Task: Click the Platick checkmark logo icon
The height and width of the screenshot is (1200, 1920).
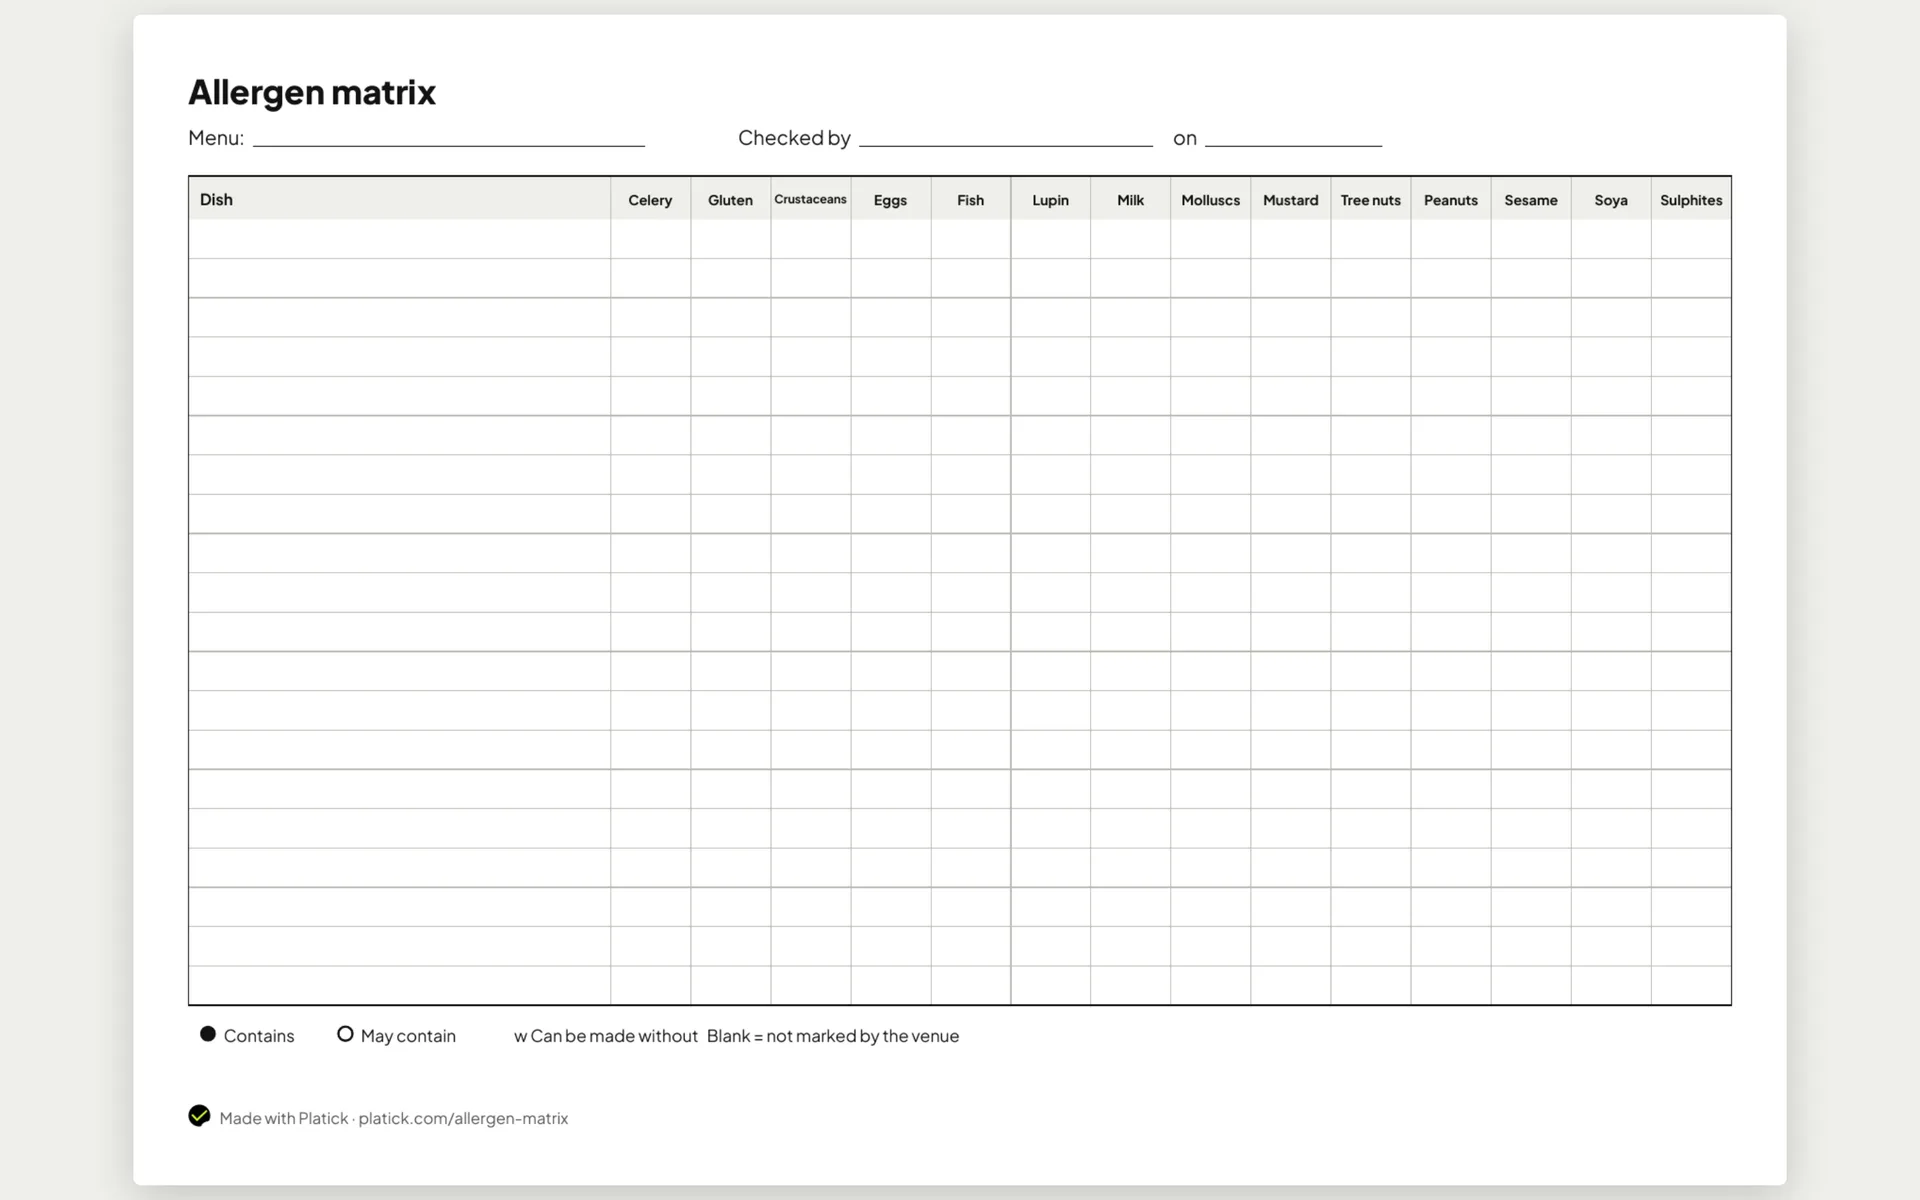Action: pos(199,1116)
